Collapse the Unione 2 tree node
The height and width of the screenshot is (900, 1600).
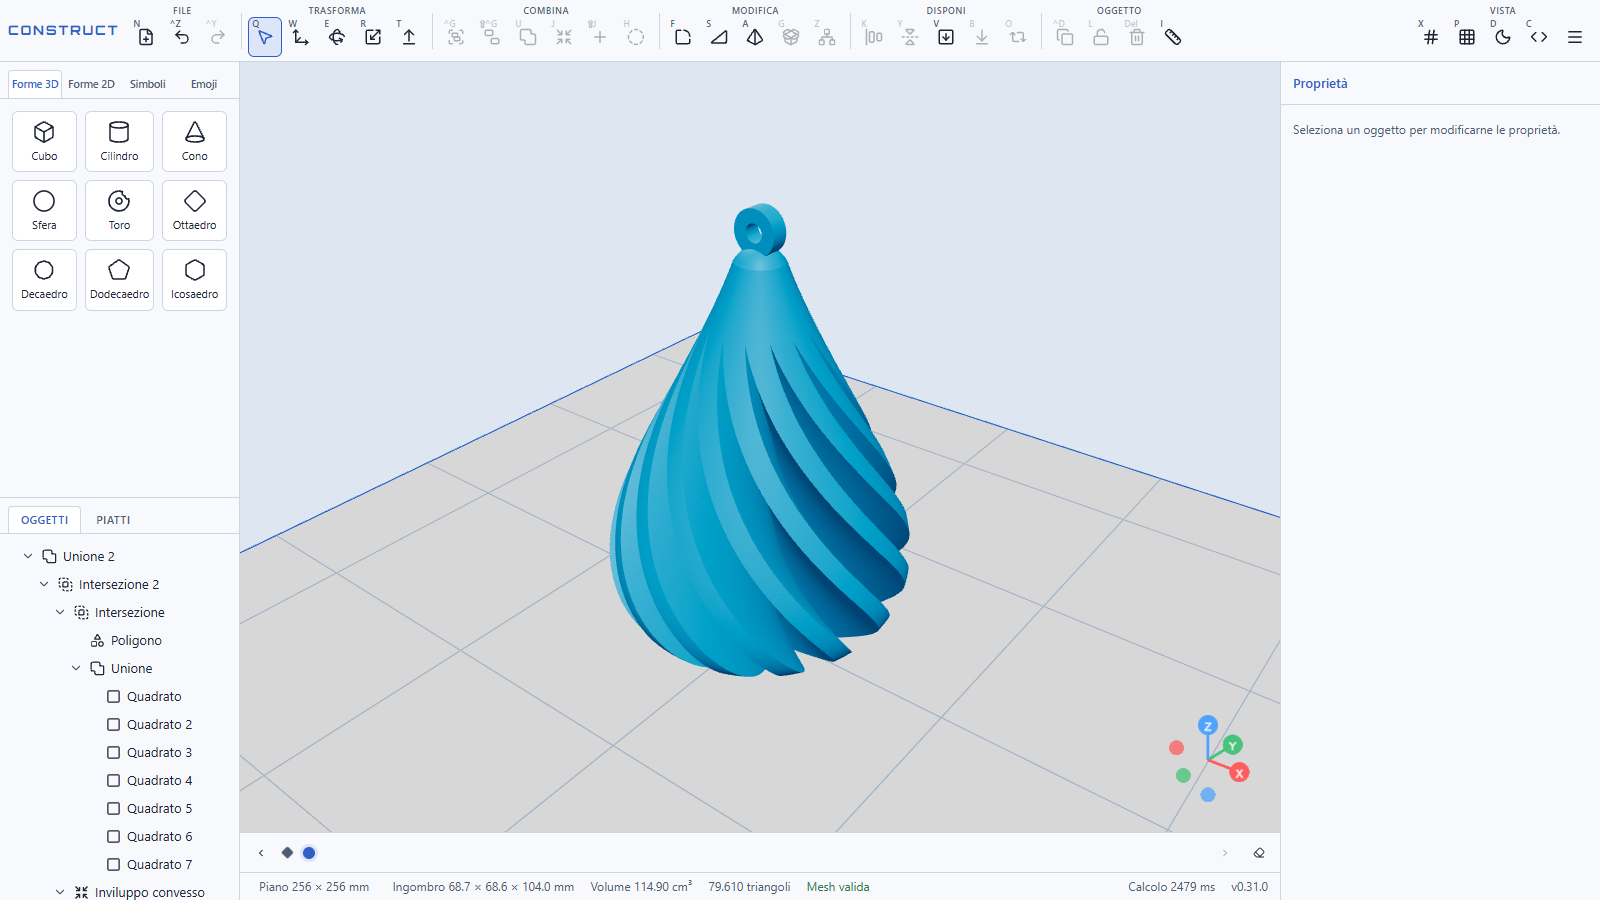28,556
